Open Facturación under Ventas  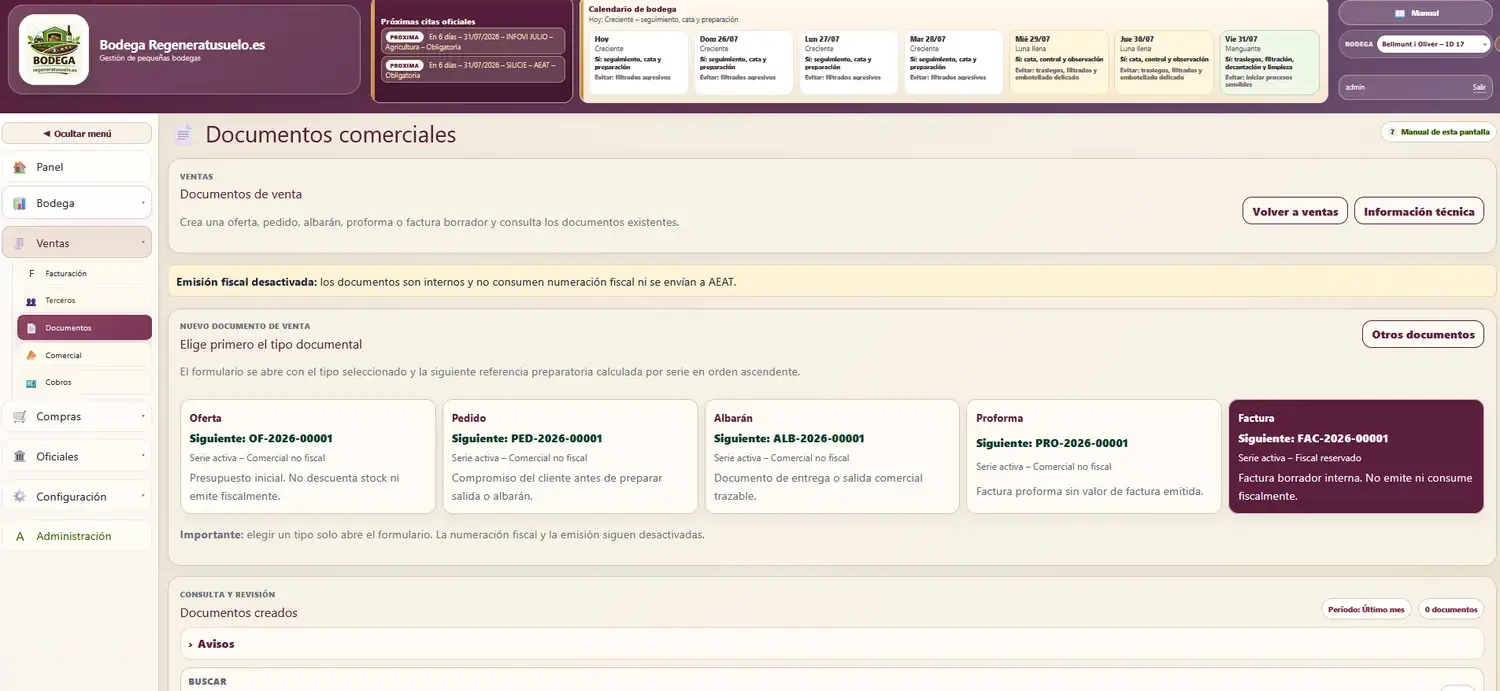point(84,273)
